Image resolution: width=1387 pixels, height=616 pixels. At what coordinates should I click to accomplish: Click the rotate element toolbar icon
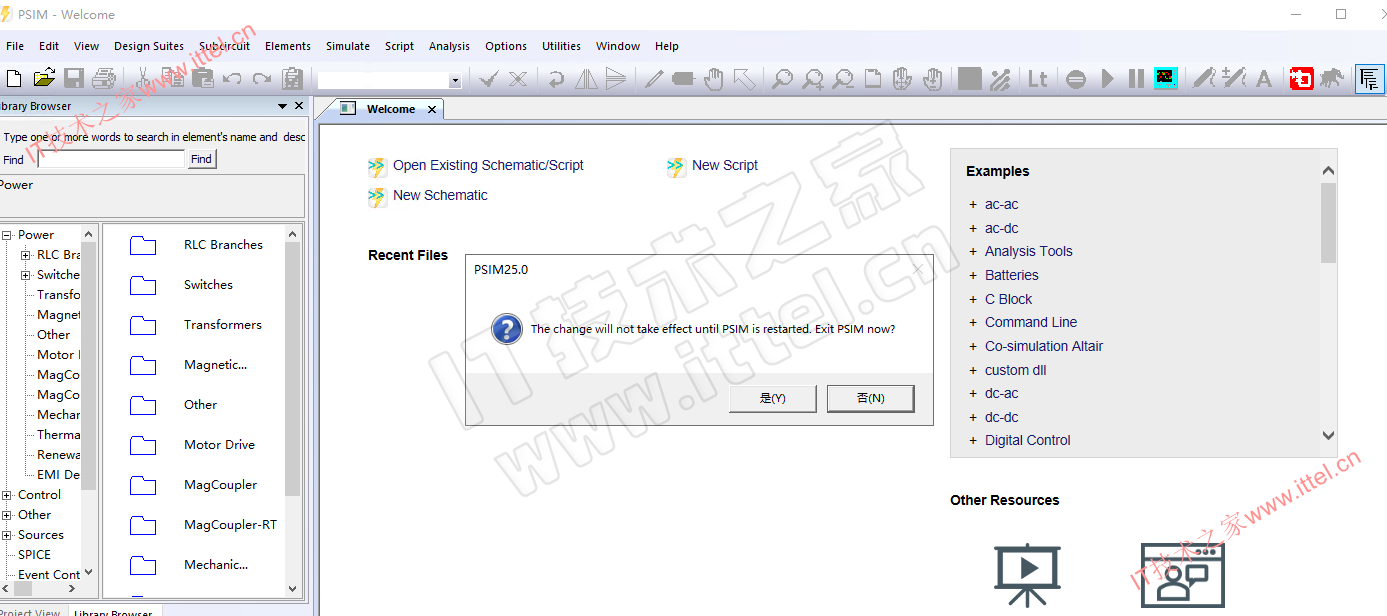(x=556, y=78)
